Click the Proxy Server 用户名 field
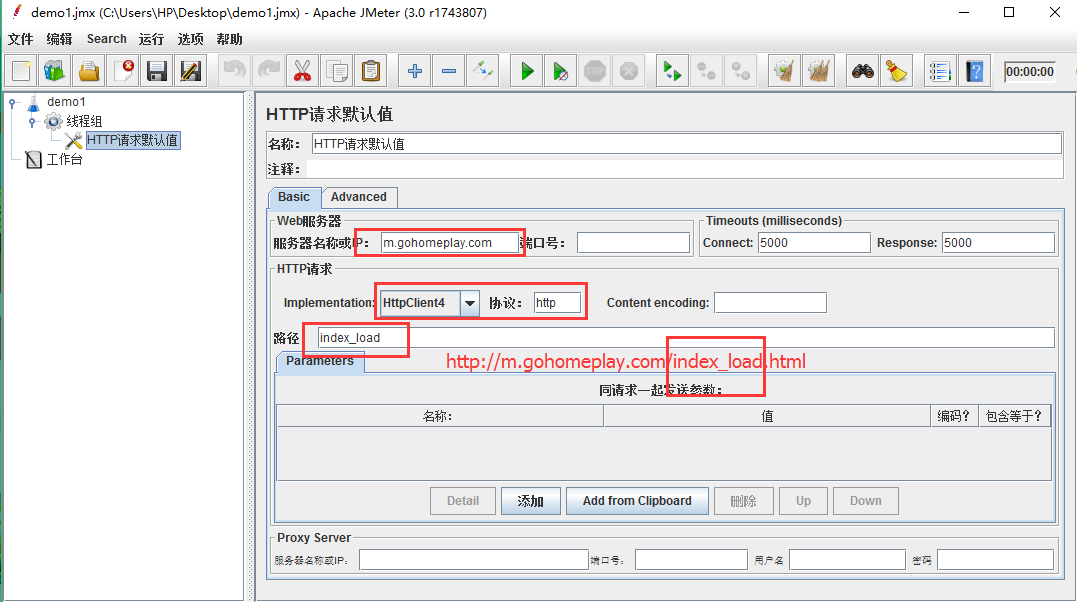1077x602 pixels. coord(847,560)
